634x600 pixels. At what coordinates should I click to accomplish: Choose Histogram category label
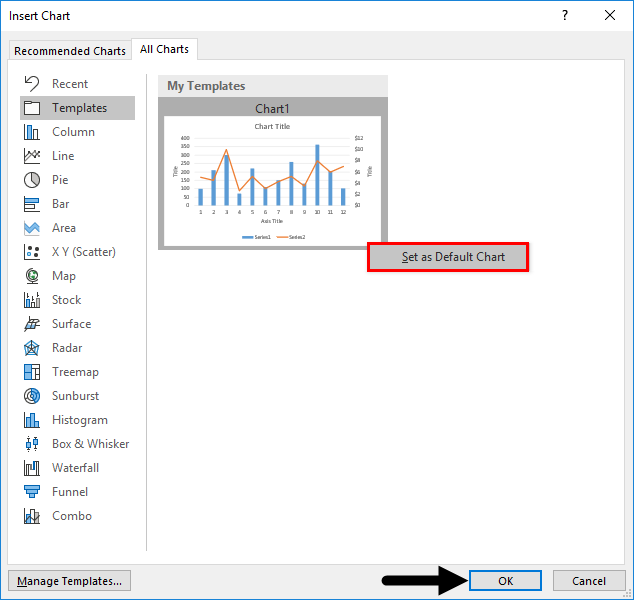tap(80, 420)
